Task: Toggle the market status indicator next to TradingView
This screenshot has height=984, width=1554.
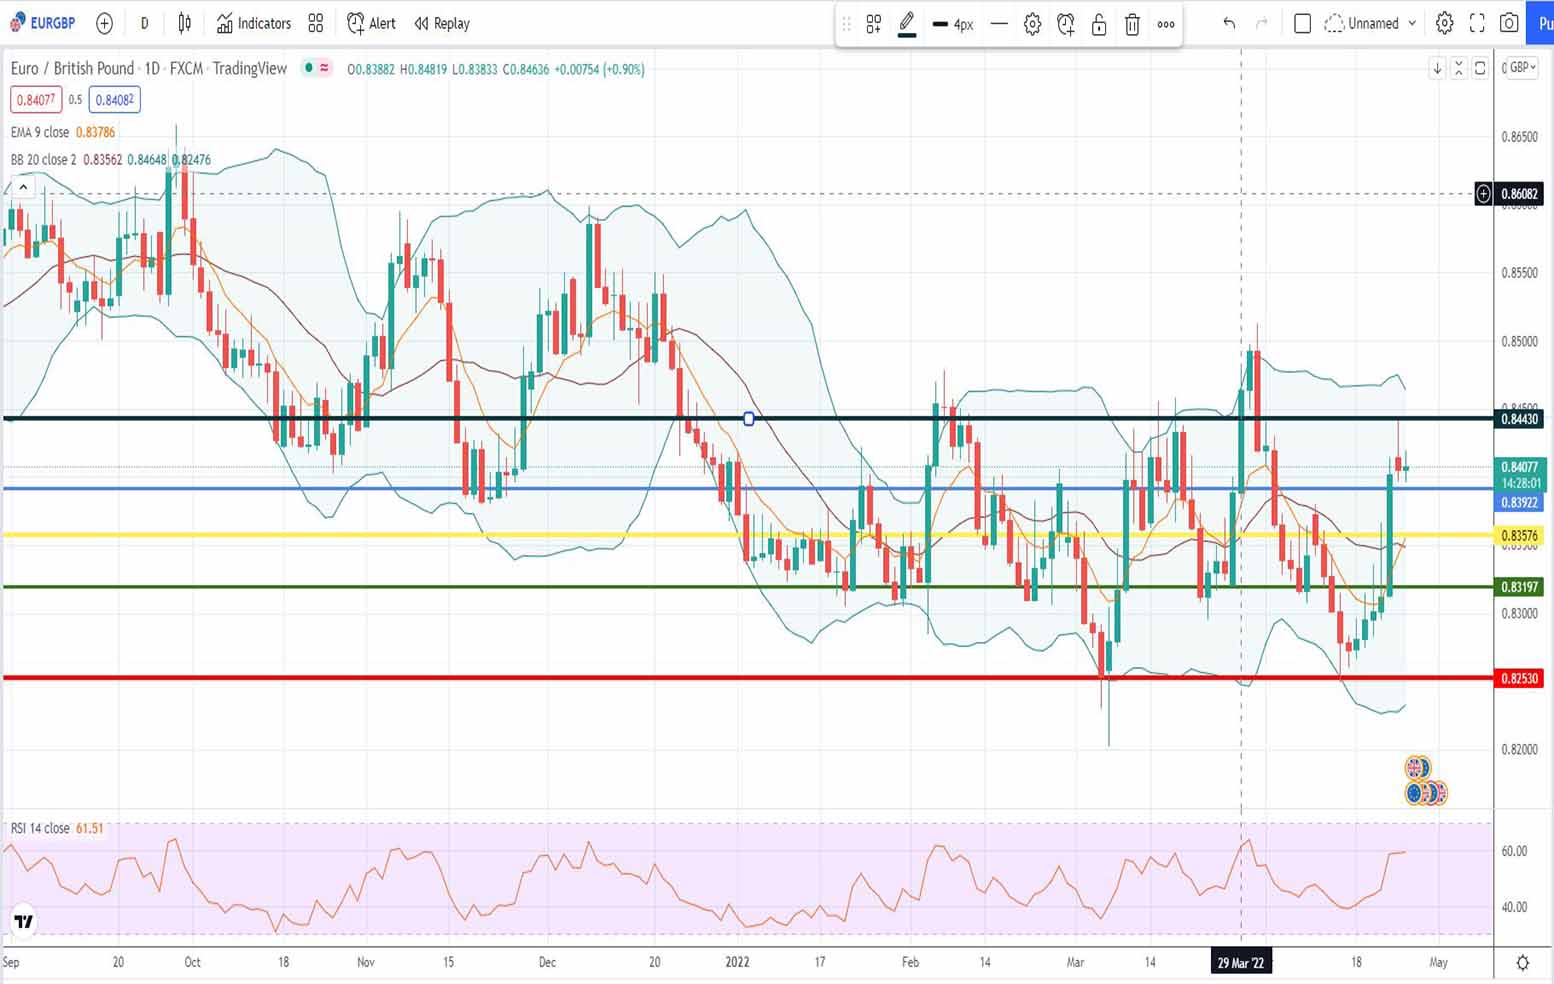Action: click(x=310, y=68)
